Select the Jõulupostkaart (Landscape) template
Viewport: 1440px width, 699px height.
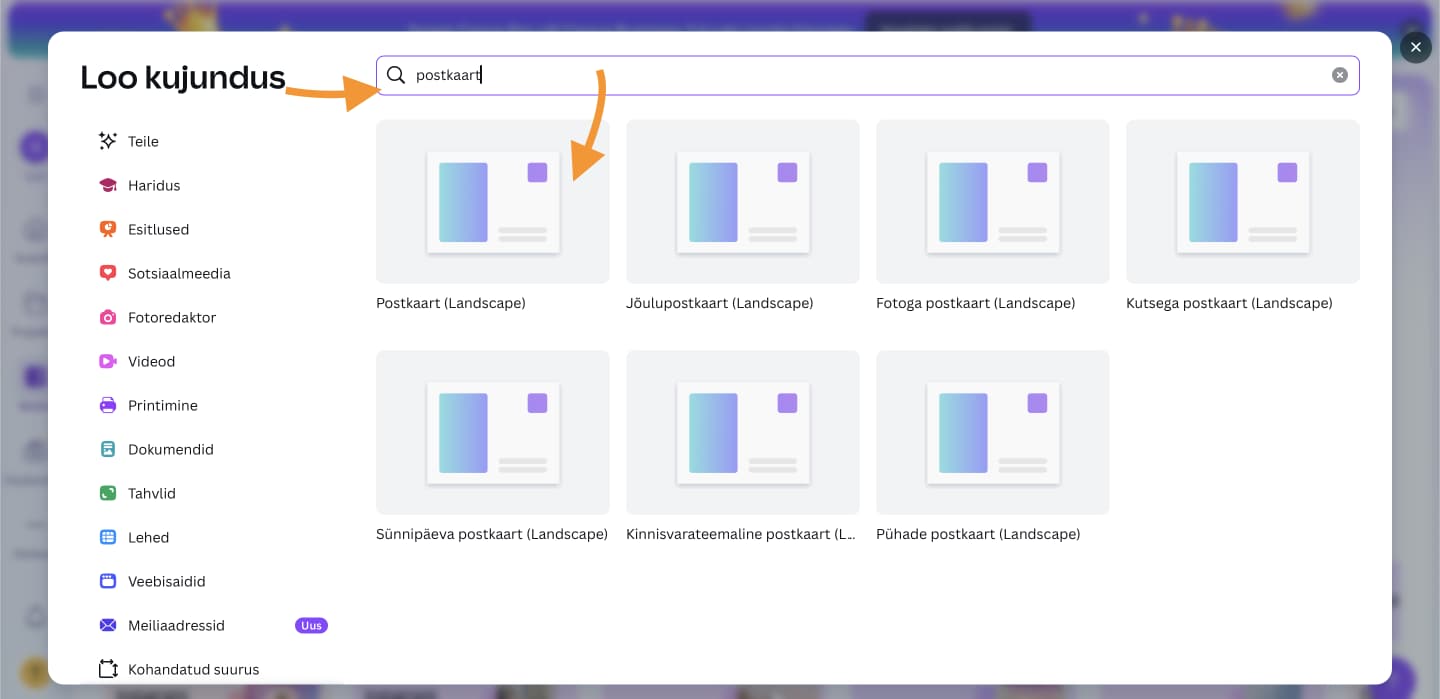742,202
